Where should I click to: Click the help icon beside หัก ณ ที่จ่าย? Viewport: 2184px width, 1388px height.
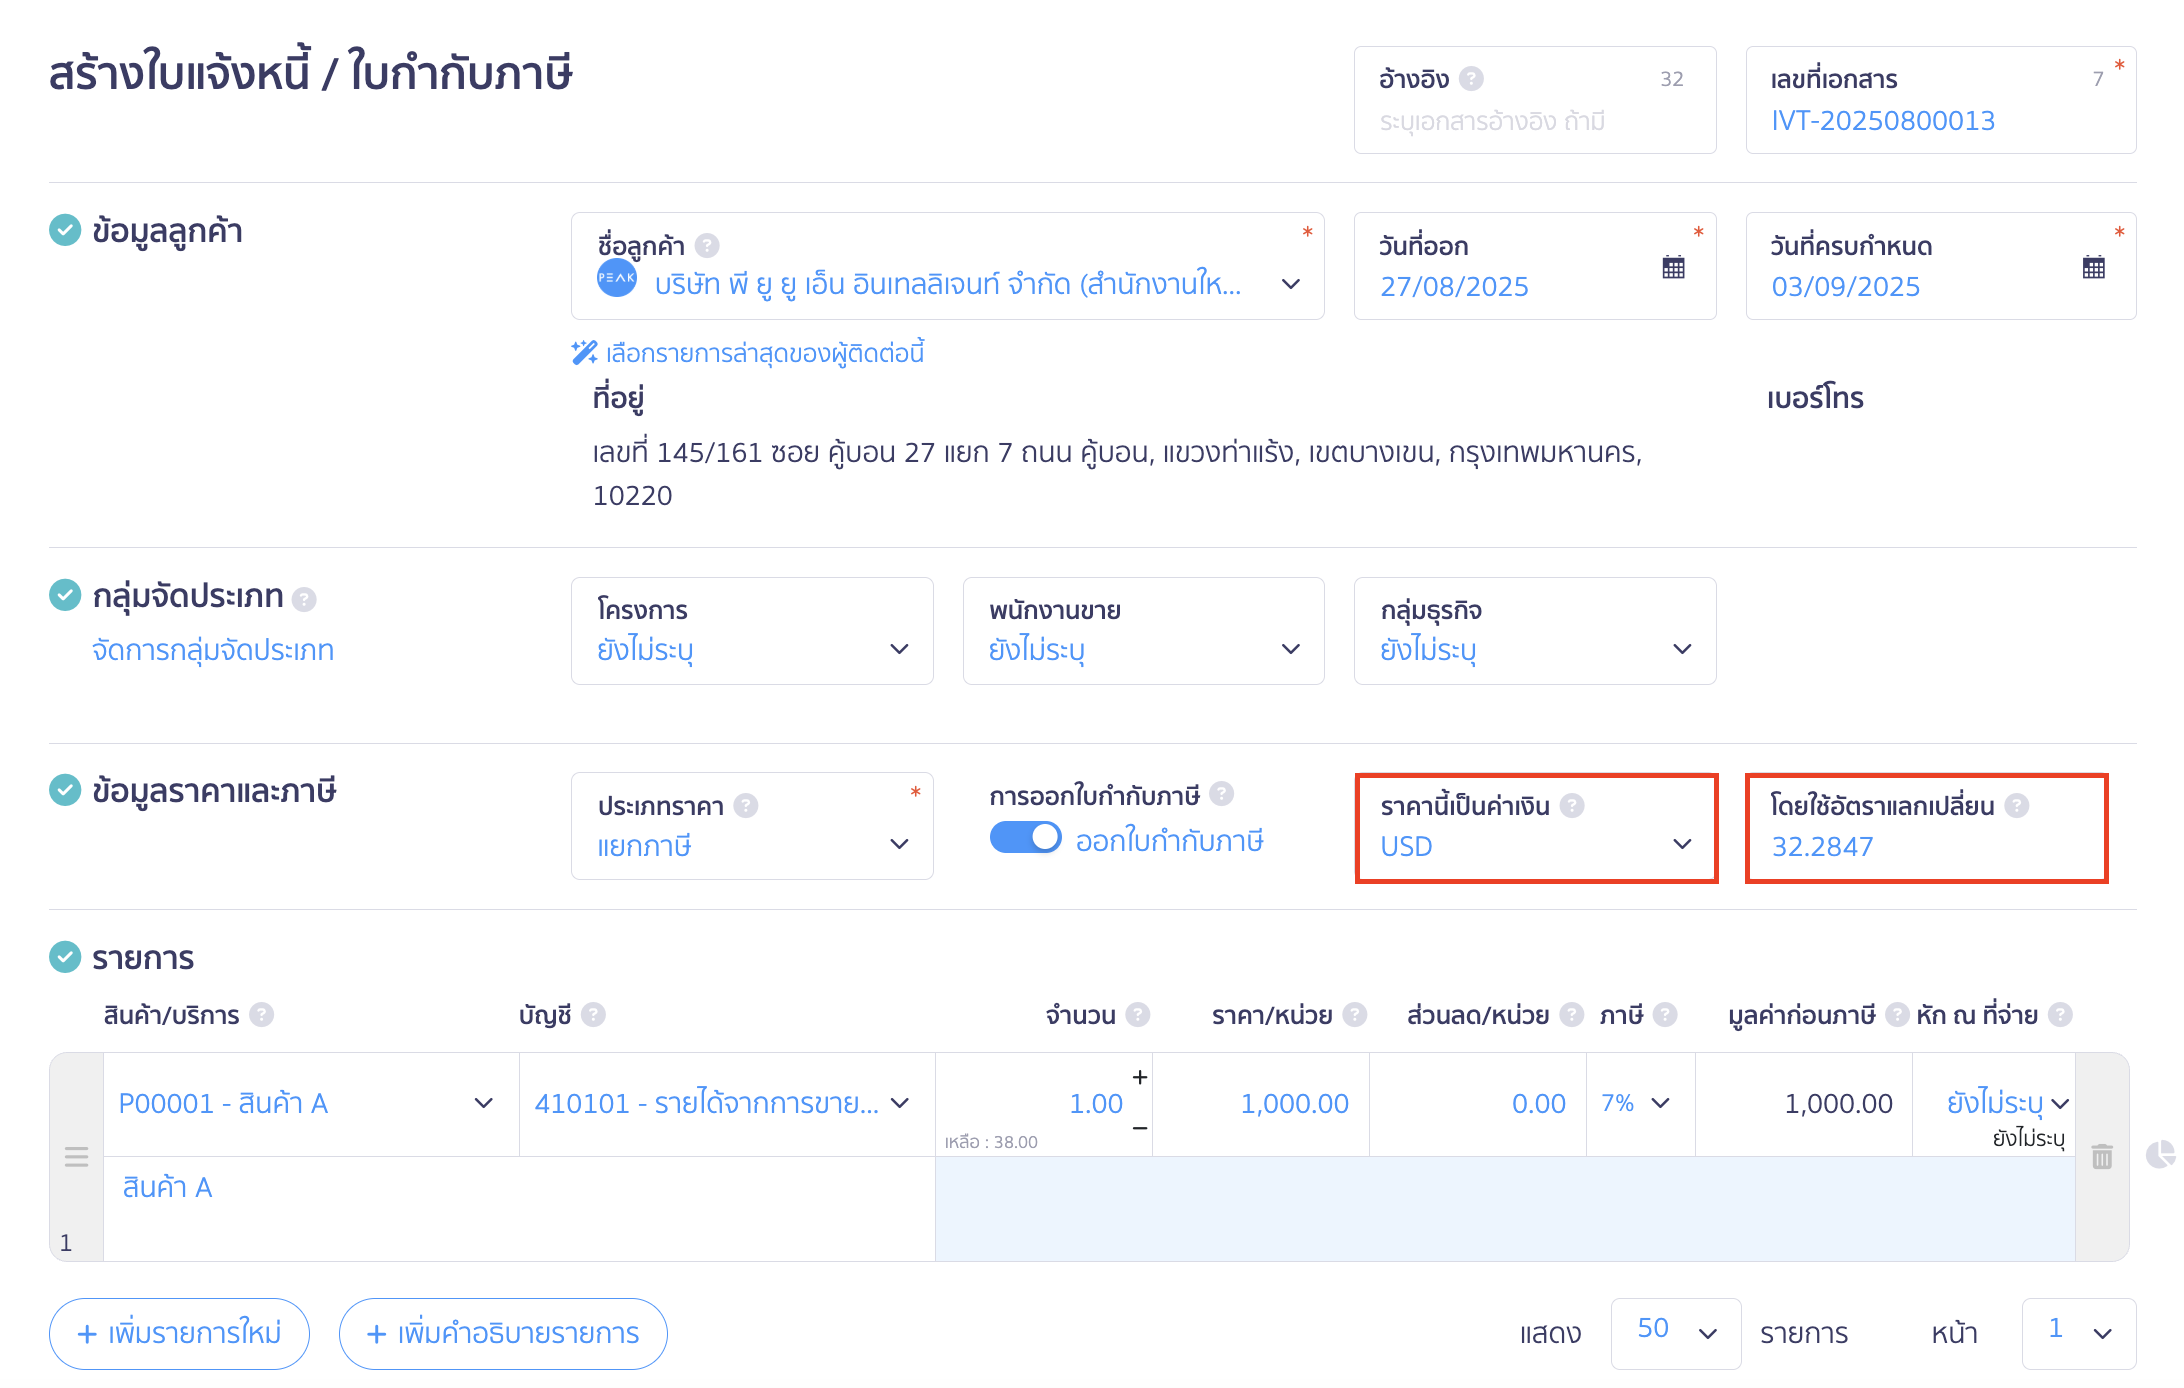2060,1015
